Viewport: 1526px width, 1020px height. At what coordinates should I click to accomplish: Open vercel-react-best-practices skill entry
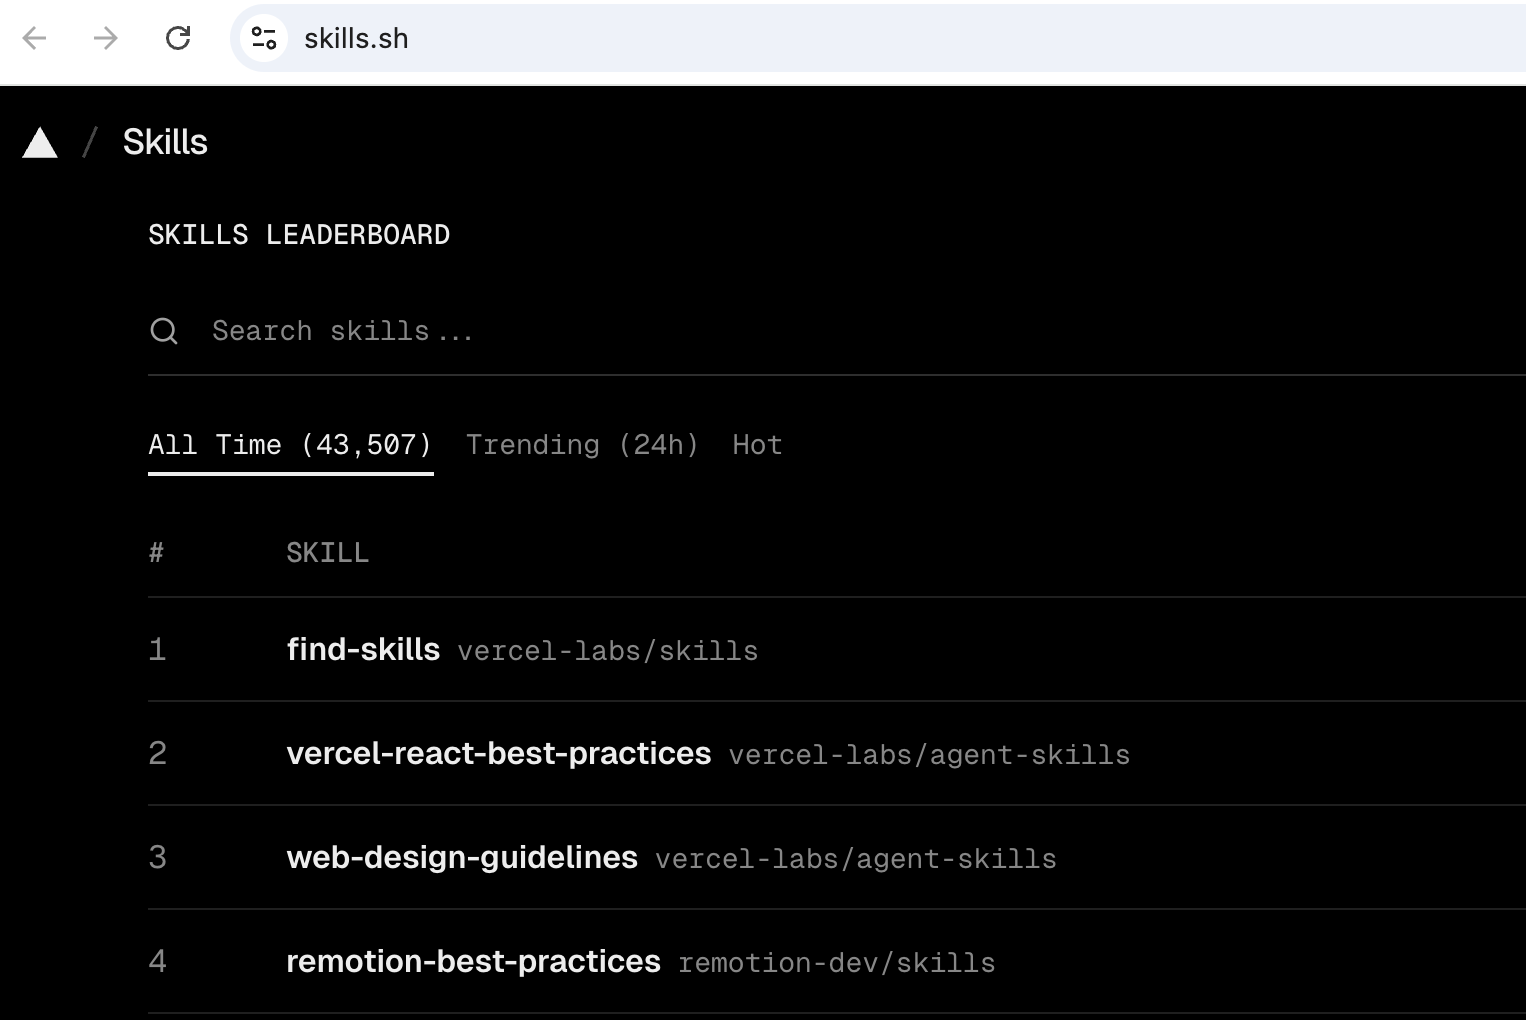[x=498, y=753]
